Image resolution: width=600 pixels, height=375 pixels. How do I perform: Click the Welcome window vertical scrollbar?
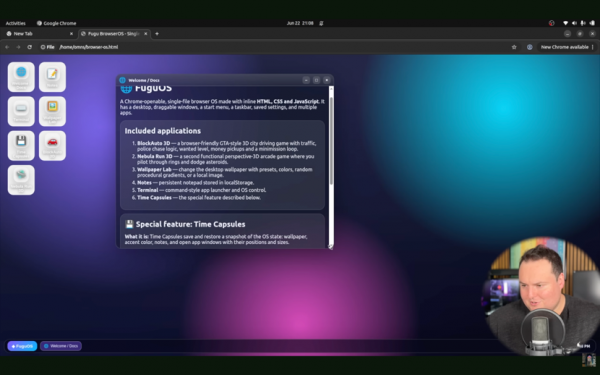(331, 140)
